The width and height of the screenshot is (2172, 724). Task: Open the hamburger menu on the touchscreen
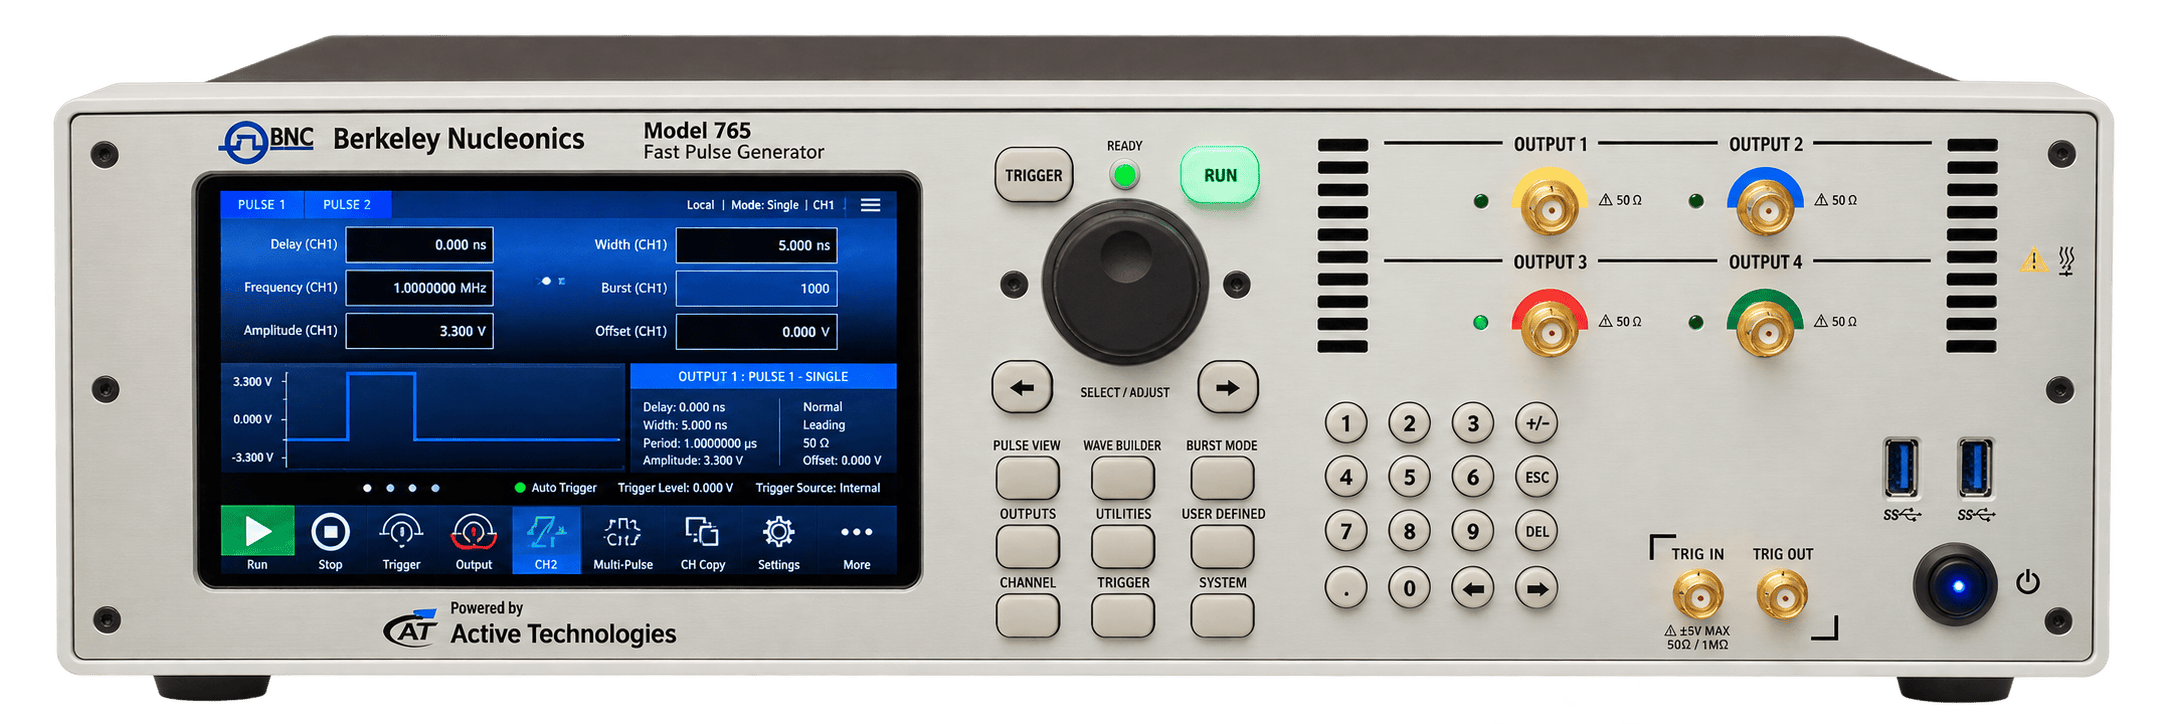click(871, 205)
